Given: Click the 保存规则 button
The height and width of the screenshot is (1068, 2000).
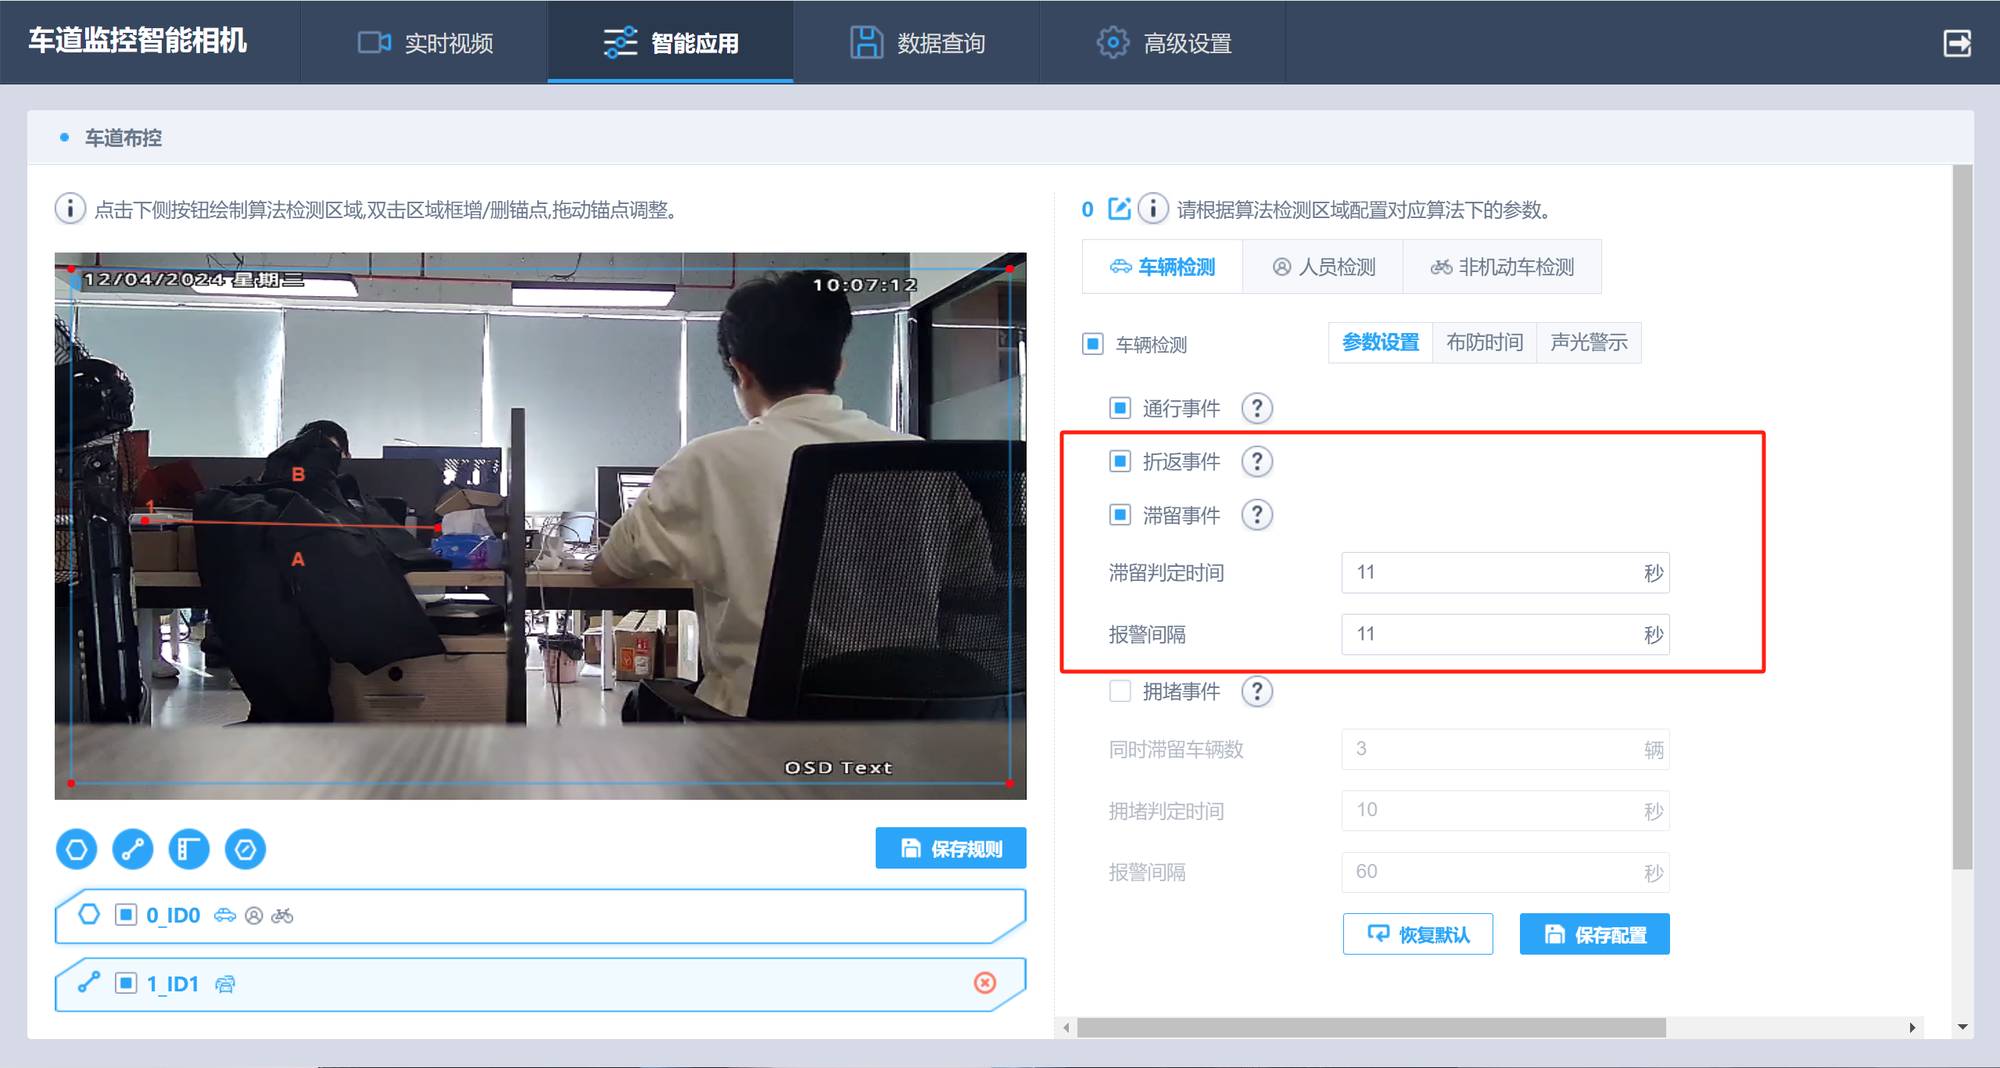Looking at the screenshot, I should tap(951, 848).
